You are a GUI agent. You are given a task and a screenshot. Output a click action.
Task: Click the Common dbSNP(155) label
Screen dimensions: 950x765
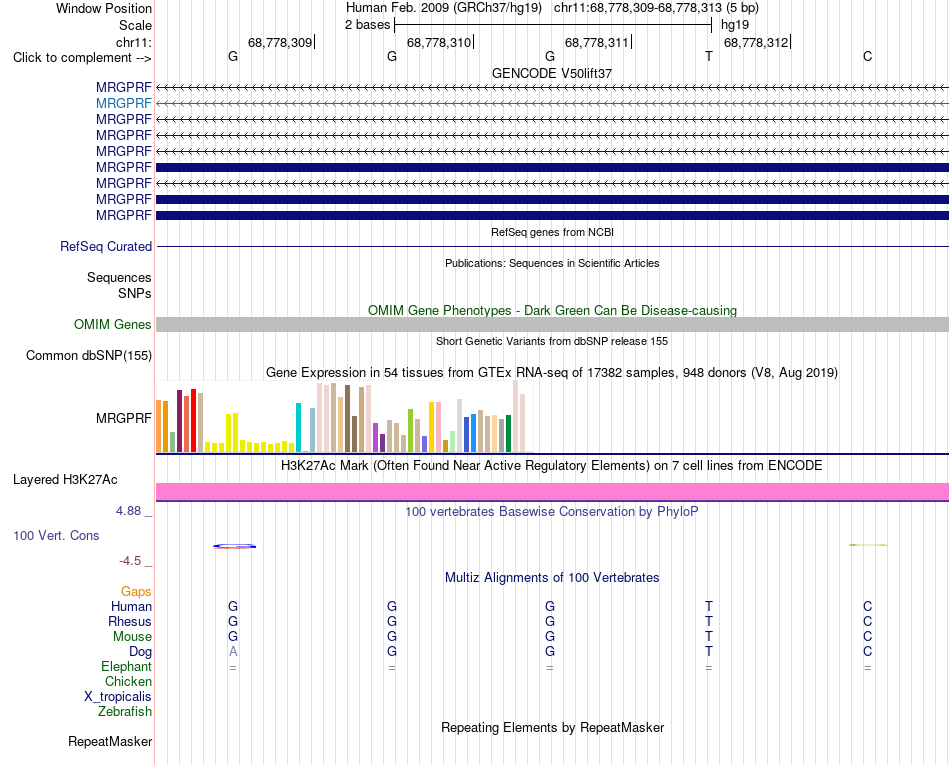(x=89, y=356)
